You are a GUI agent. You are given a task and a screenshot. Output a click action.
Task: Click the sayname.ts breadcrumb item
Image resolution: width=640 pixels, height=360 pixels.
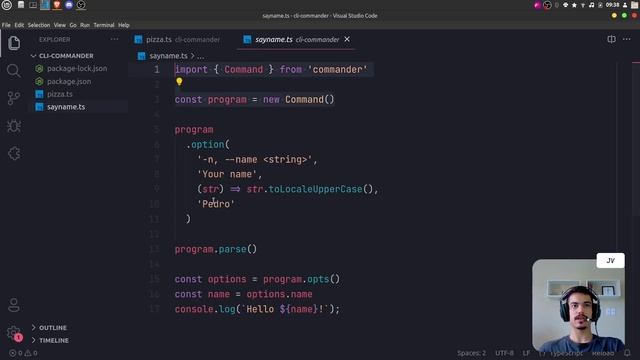[x=168, y=56]
